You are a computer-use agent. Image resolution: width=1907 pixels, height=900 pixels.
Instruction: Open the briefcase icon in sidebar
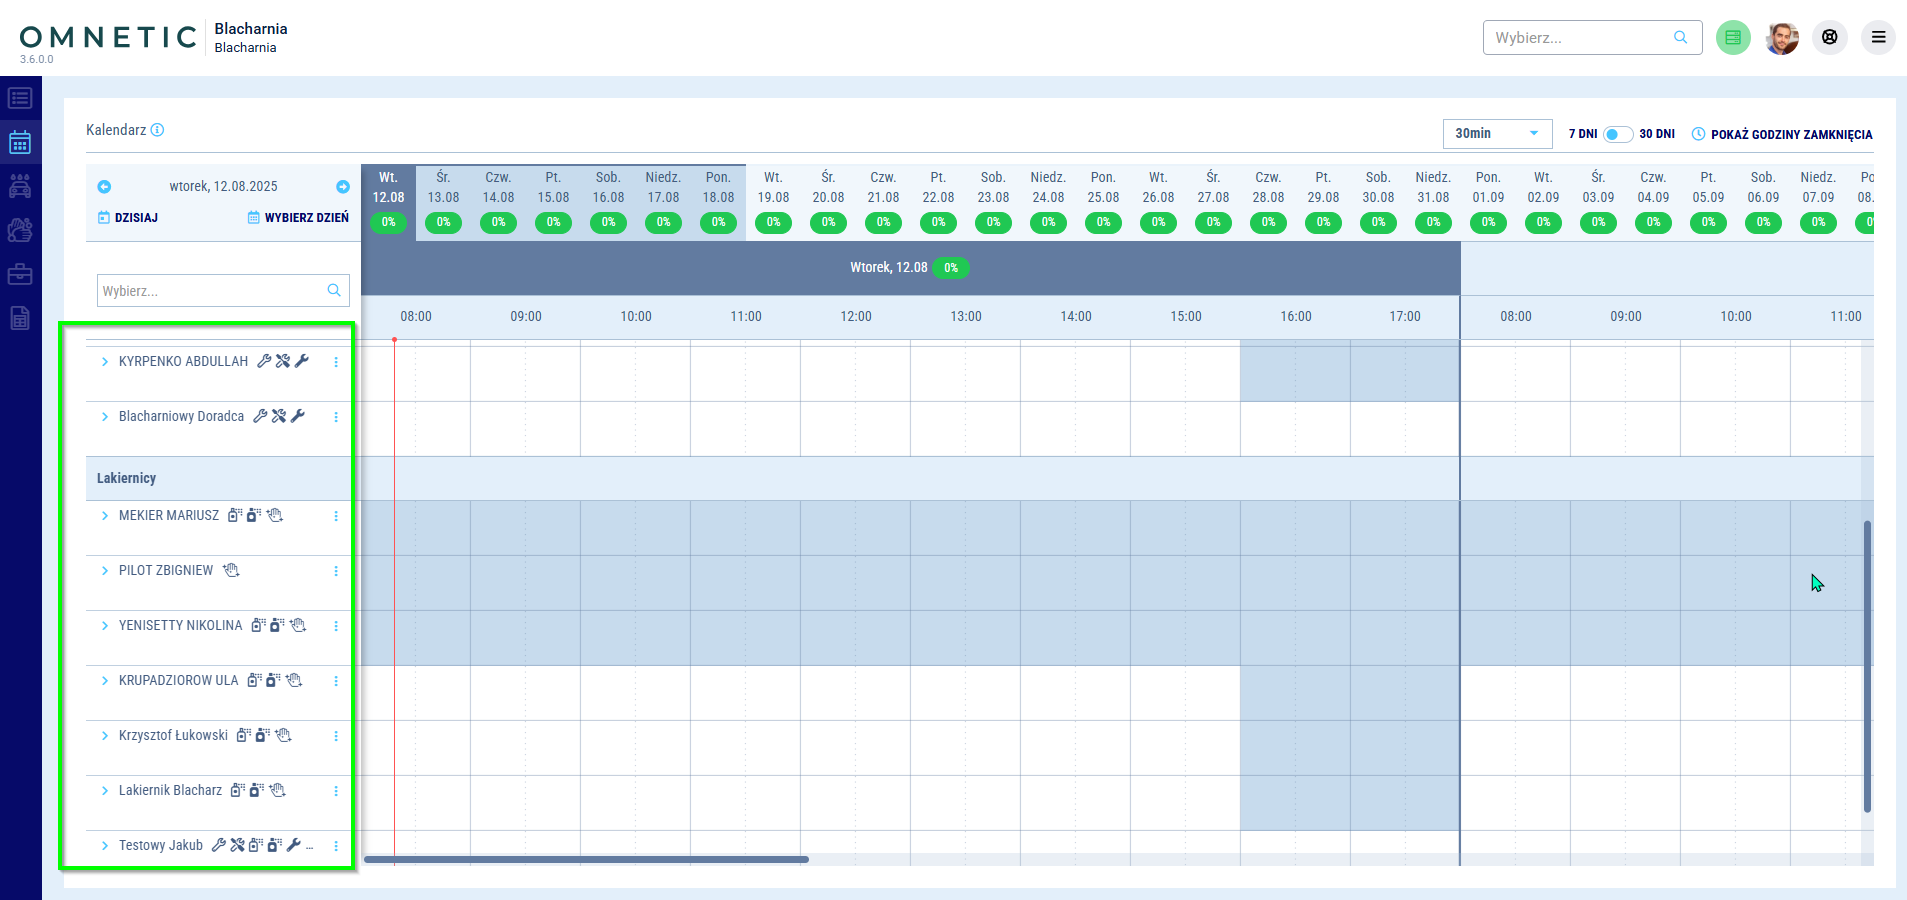[20, 274]
